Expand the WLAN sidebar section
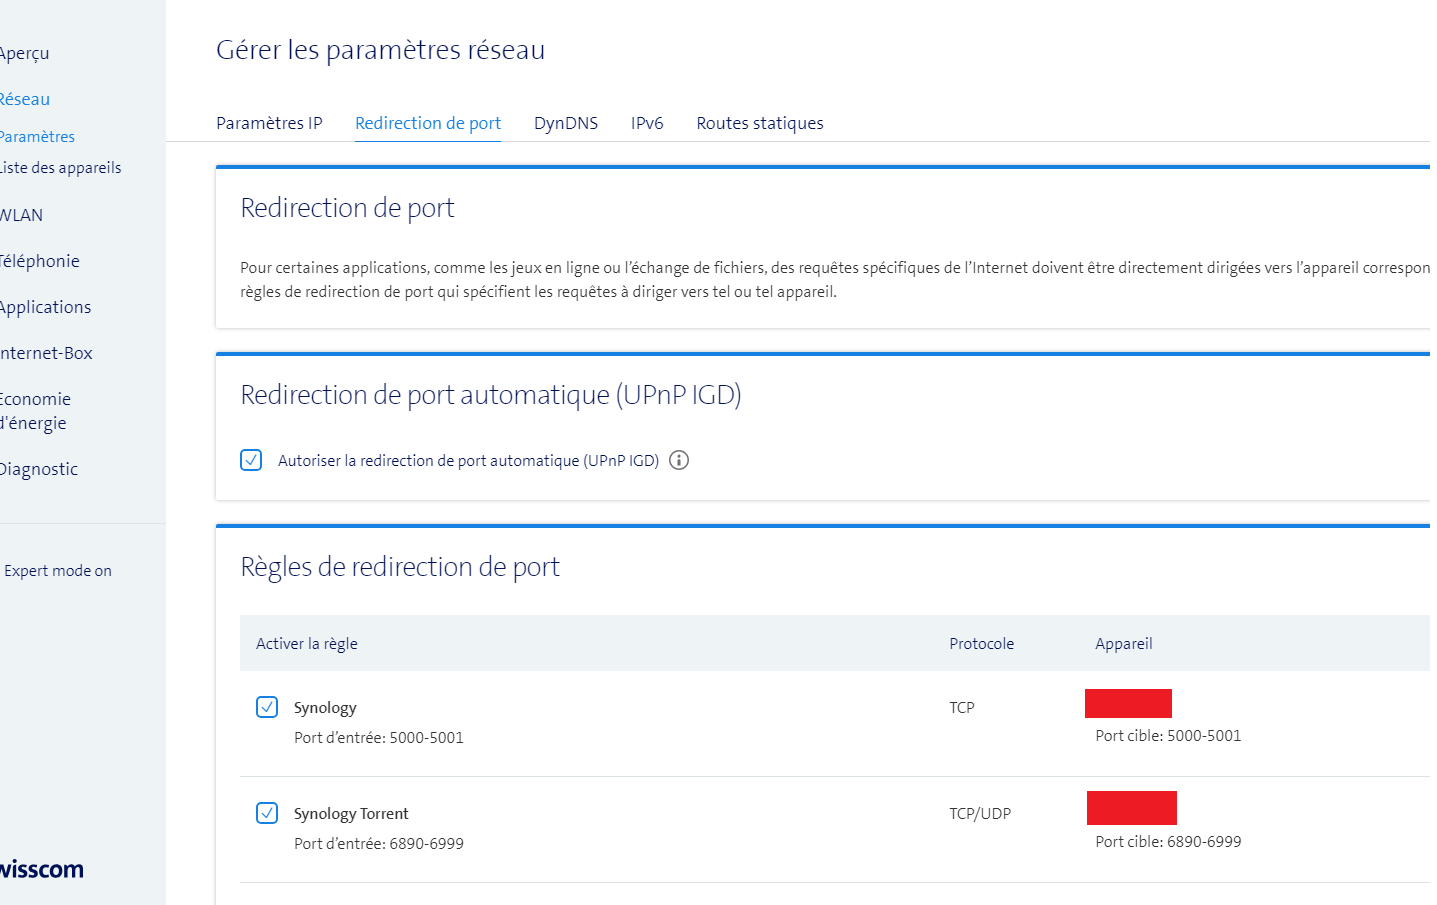 click(x=22, y=215)
